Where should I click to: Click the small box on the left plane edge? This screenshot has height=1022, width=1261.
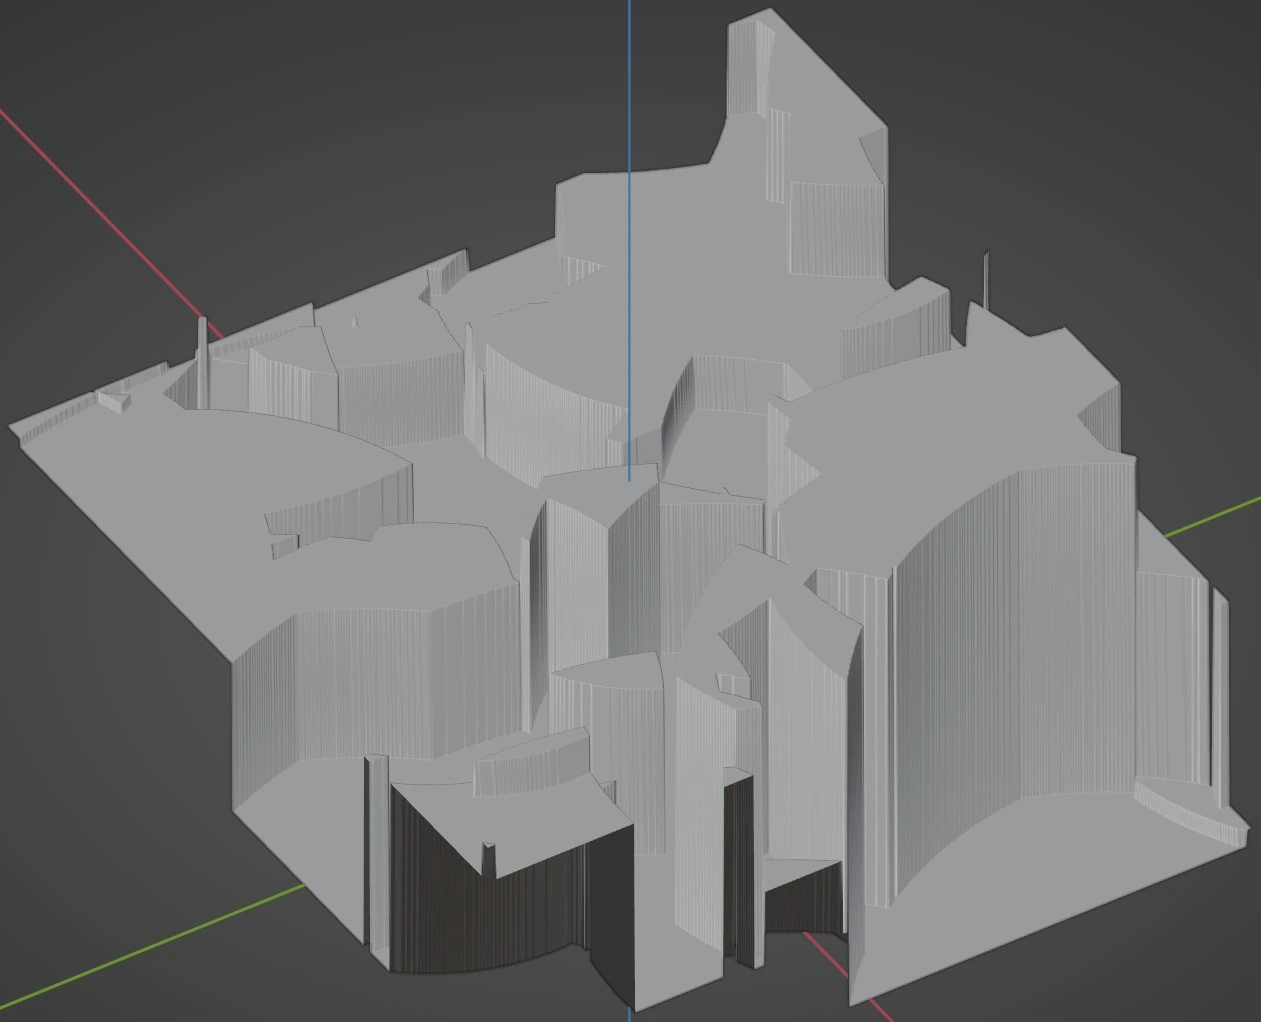pos(112,401)
